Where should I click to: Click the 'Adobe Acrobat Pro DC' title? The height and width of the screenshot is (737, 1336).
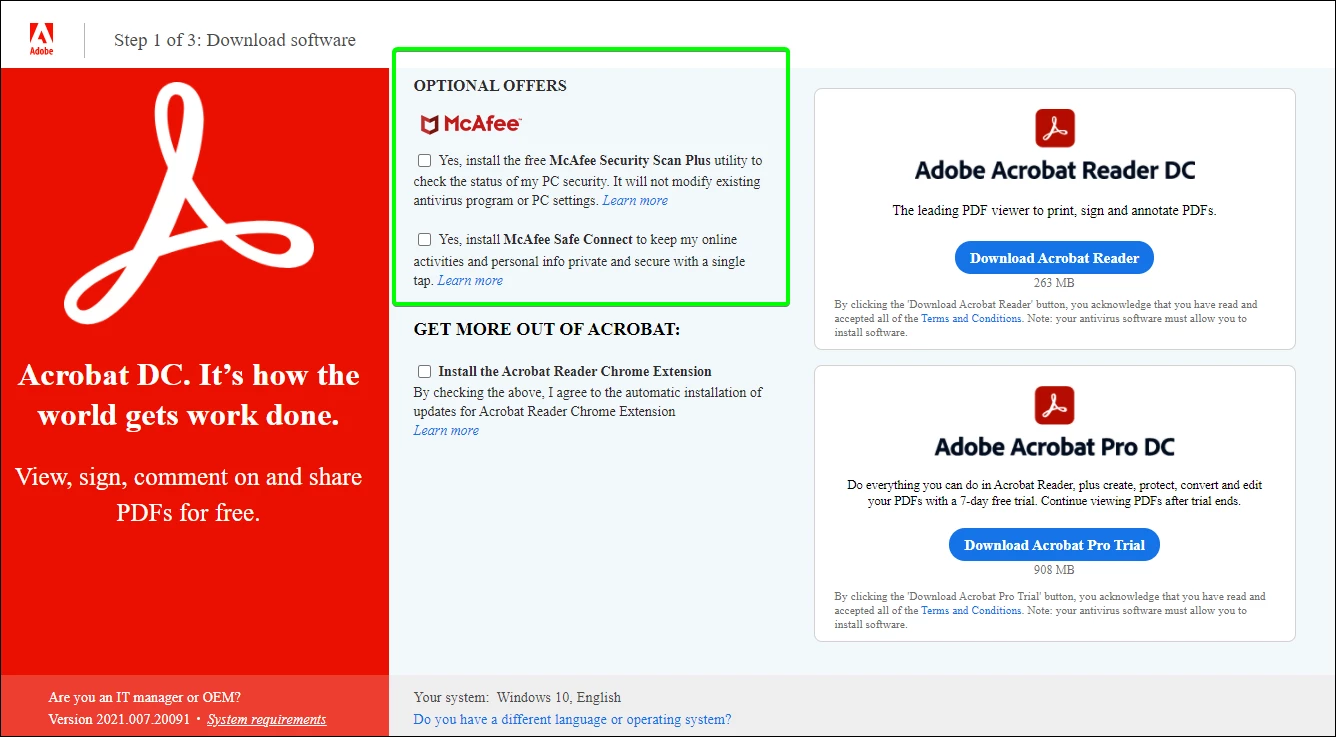tap(1055, 447)
